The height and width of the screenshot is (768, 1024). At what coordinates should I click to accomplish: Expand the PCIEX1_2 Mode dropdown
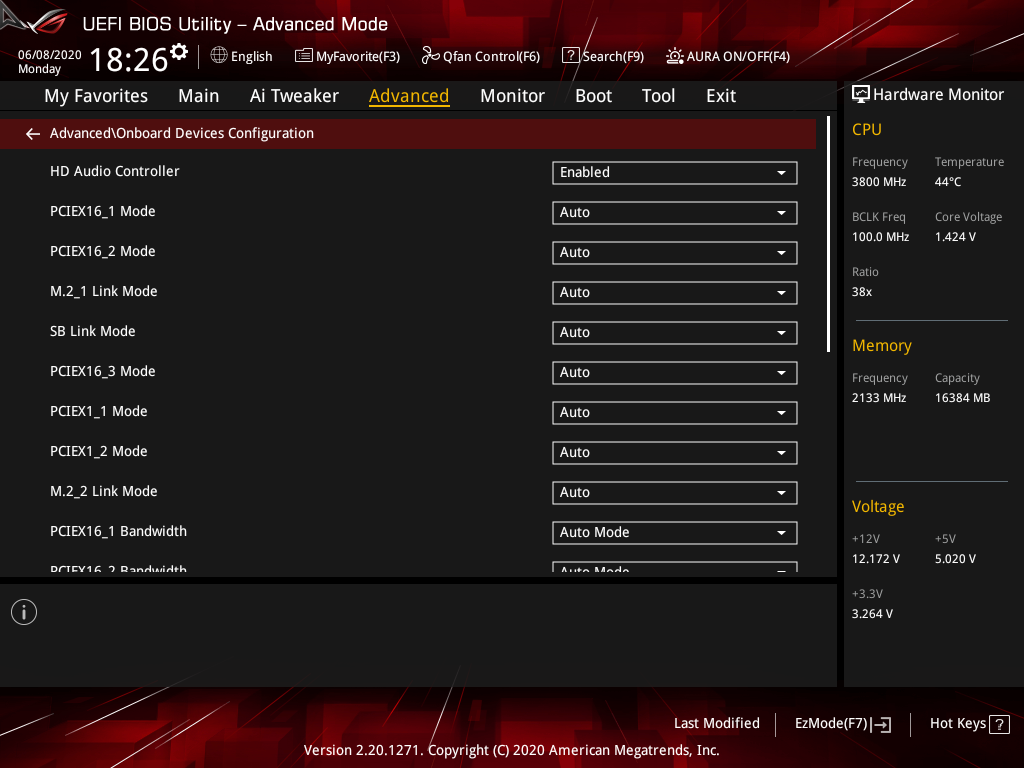[x=675, y=453]
